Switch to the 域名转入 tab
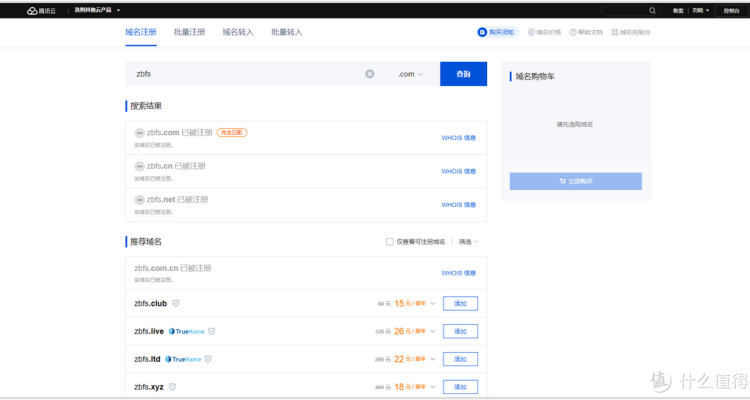Viewport: 750px width, 400px height. point(238,32)
